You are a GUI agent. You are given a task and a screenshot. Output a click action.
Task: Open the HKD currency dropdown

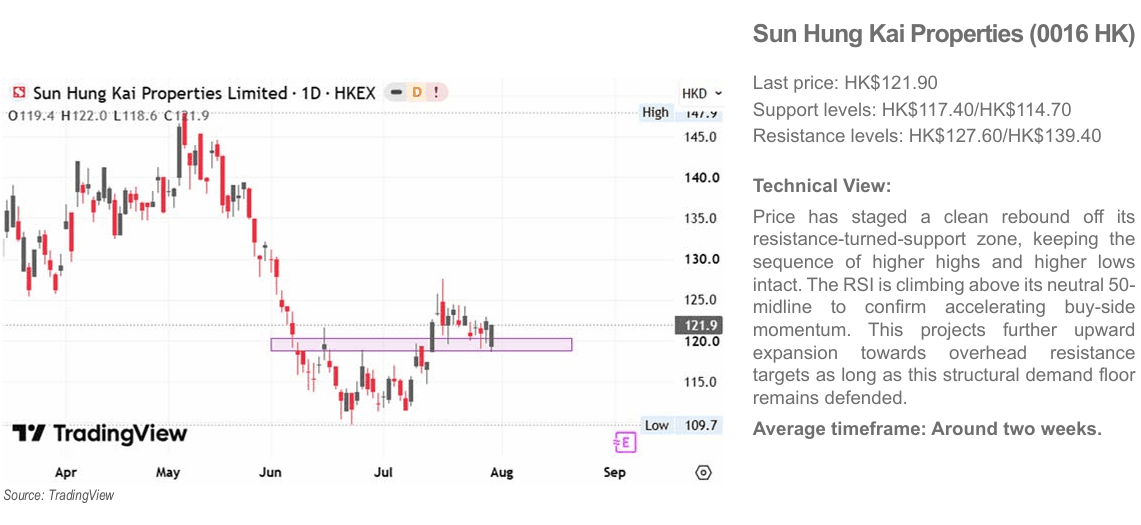tap(701, 94)
